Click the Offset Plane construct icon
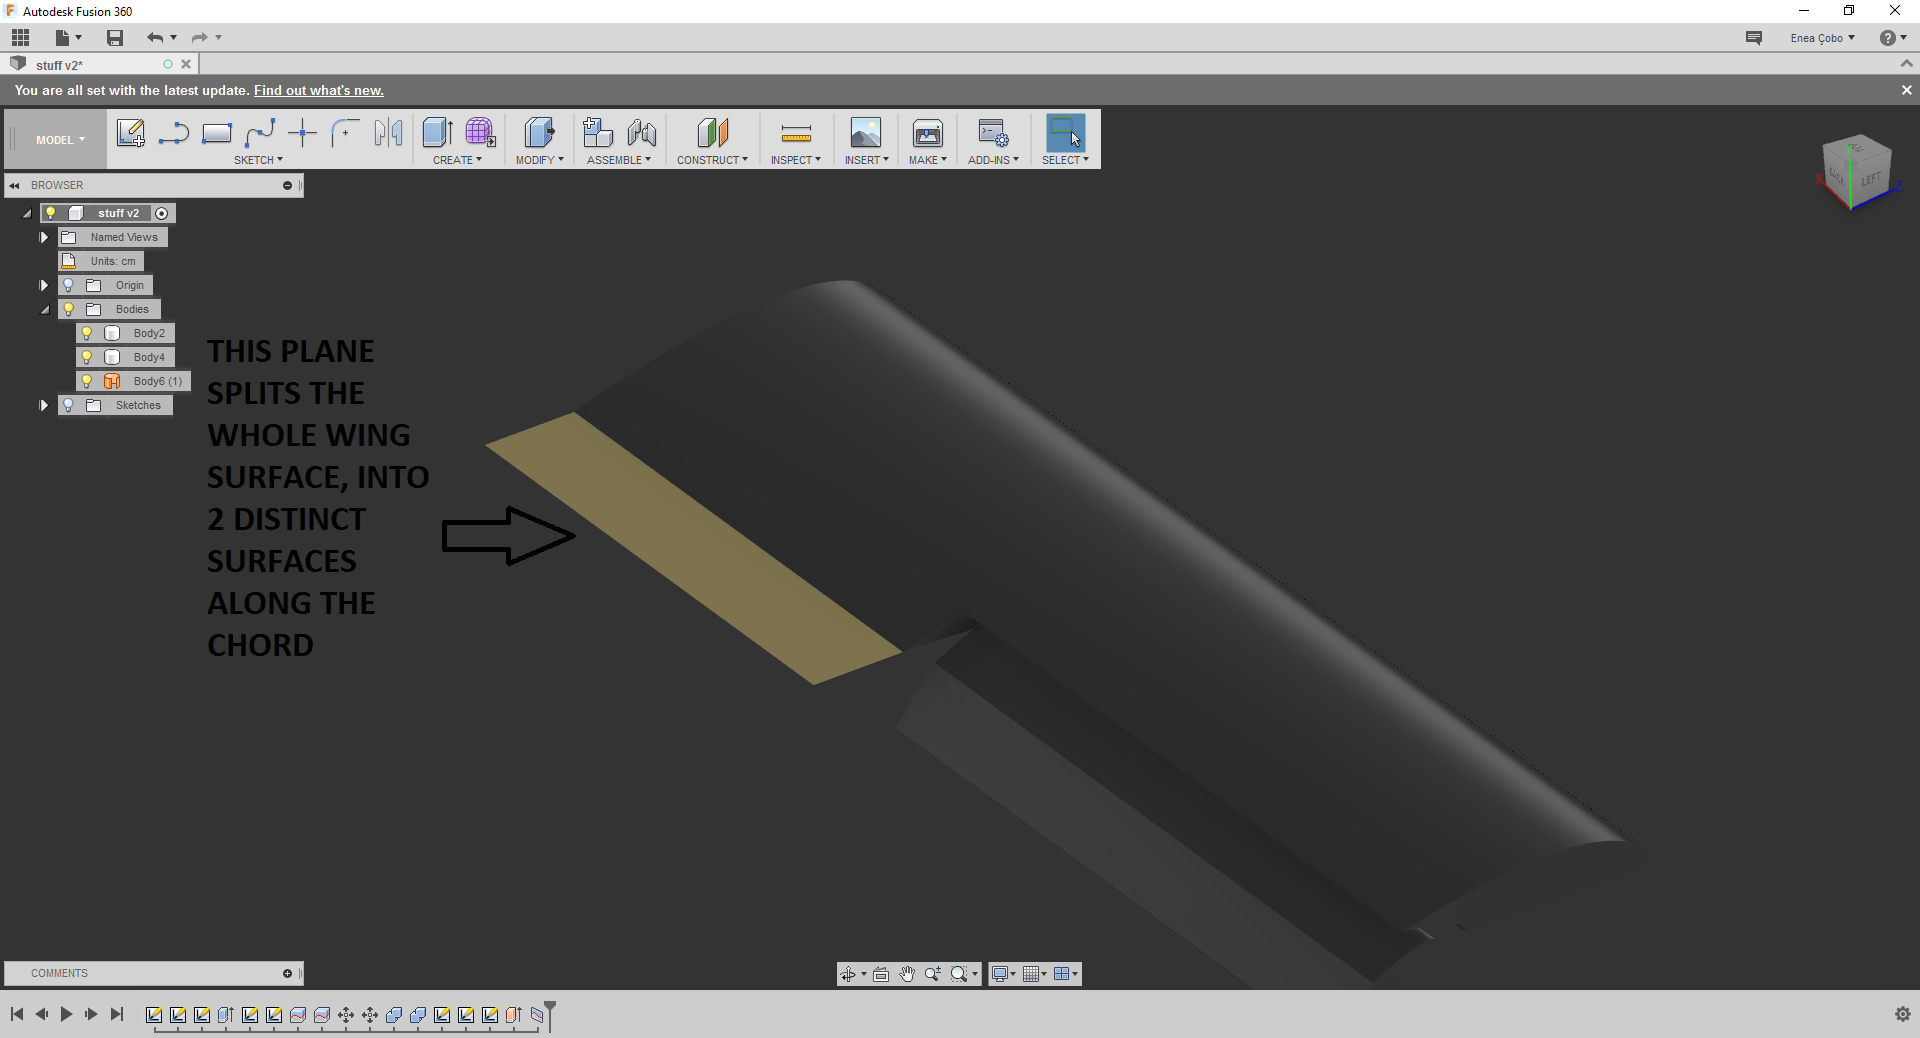Image resolution: width=1920 pixels, height=1038 pixels. [713, 132]
